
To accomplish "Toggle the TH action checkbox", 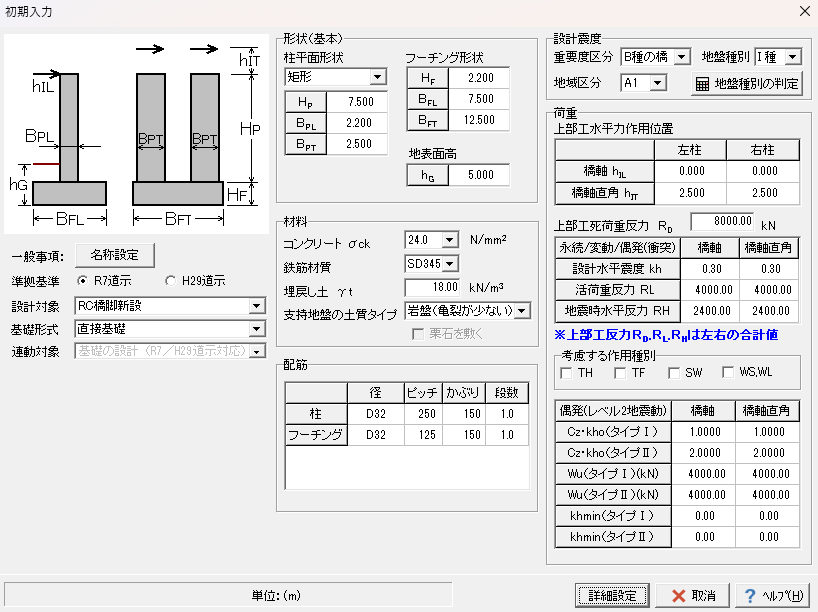I will (566, 373).
